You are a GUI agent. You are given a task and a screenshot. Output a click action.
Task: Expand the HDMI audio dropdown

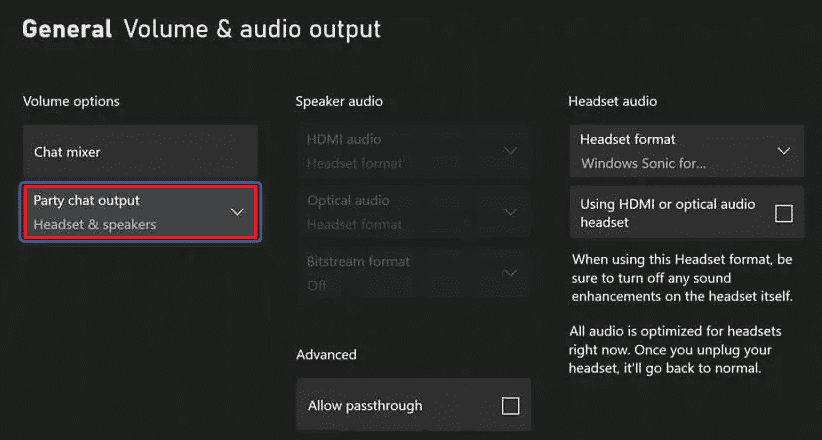coord(413,152)
